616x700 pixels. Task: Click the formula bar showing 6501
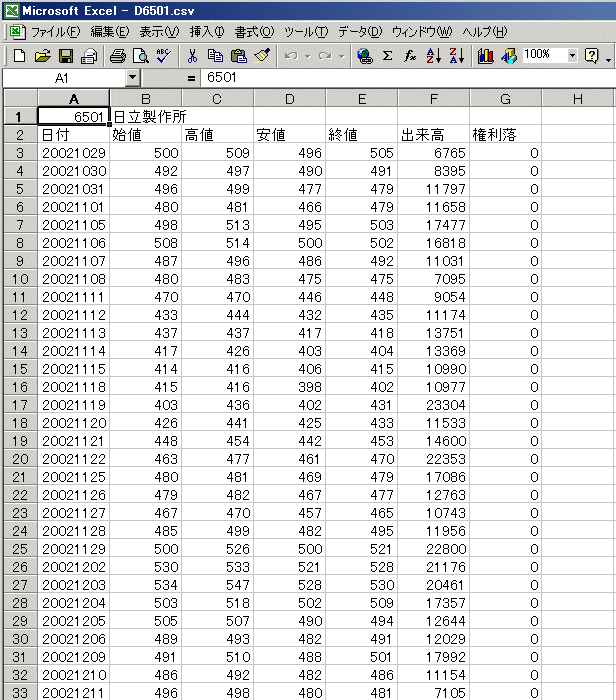point(408,78)
